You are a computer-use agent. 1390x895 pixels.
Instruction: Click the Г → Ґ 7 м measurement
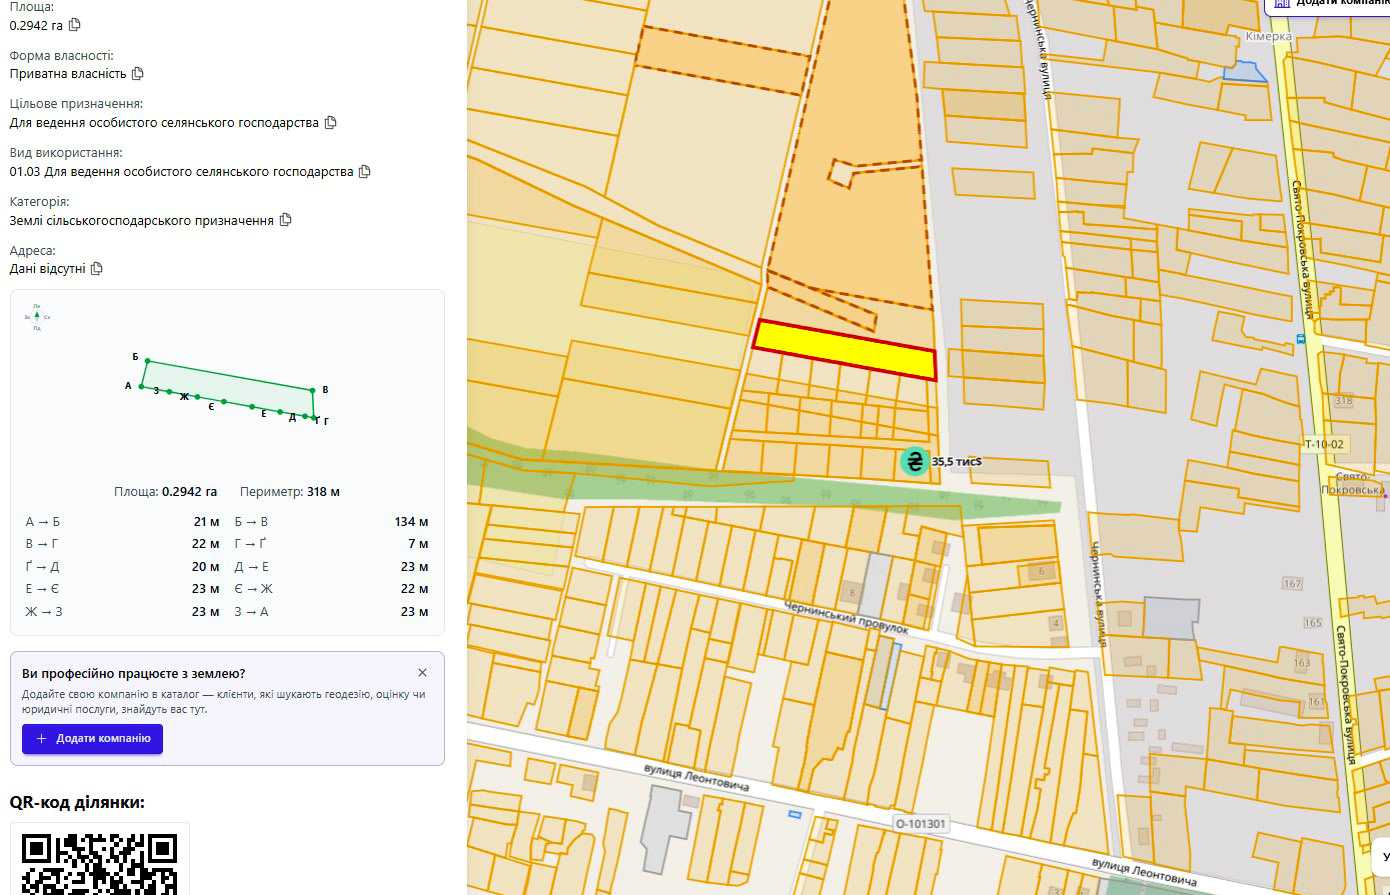point(331,544)
